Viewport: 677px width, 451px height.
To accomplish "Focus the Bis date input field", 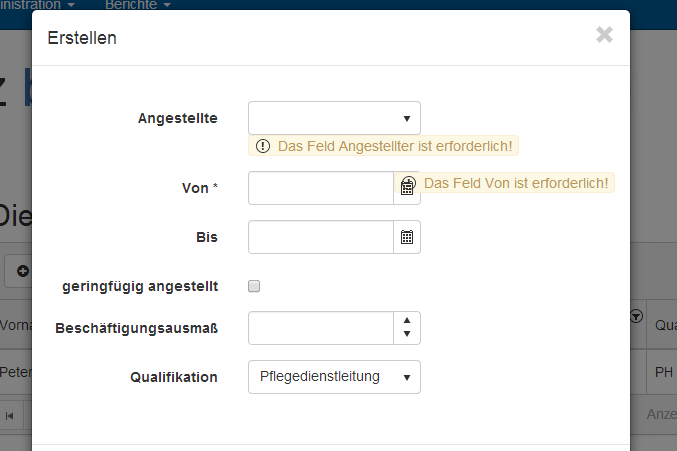I will (320, 237).
